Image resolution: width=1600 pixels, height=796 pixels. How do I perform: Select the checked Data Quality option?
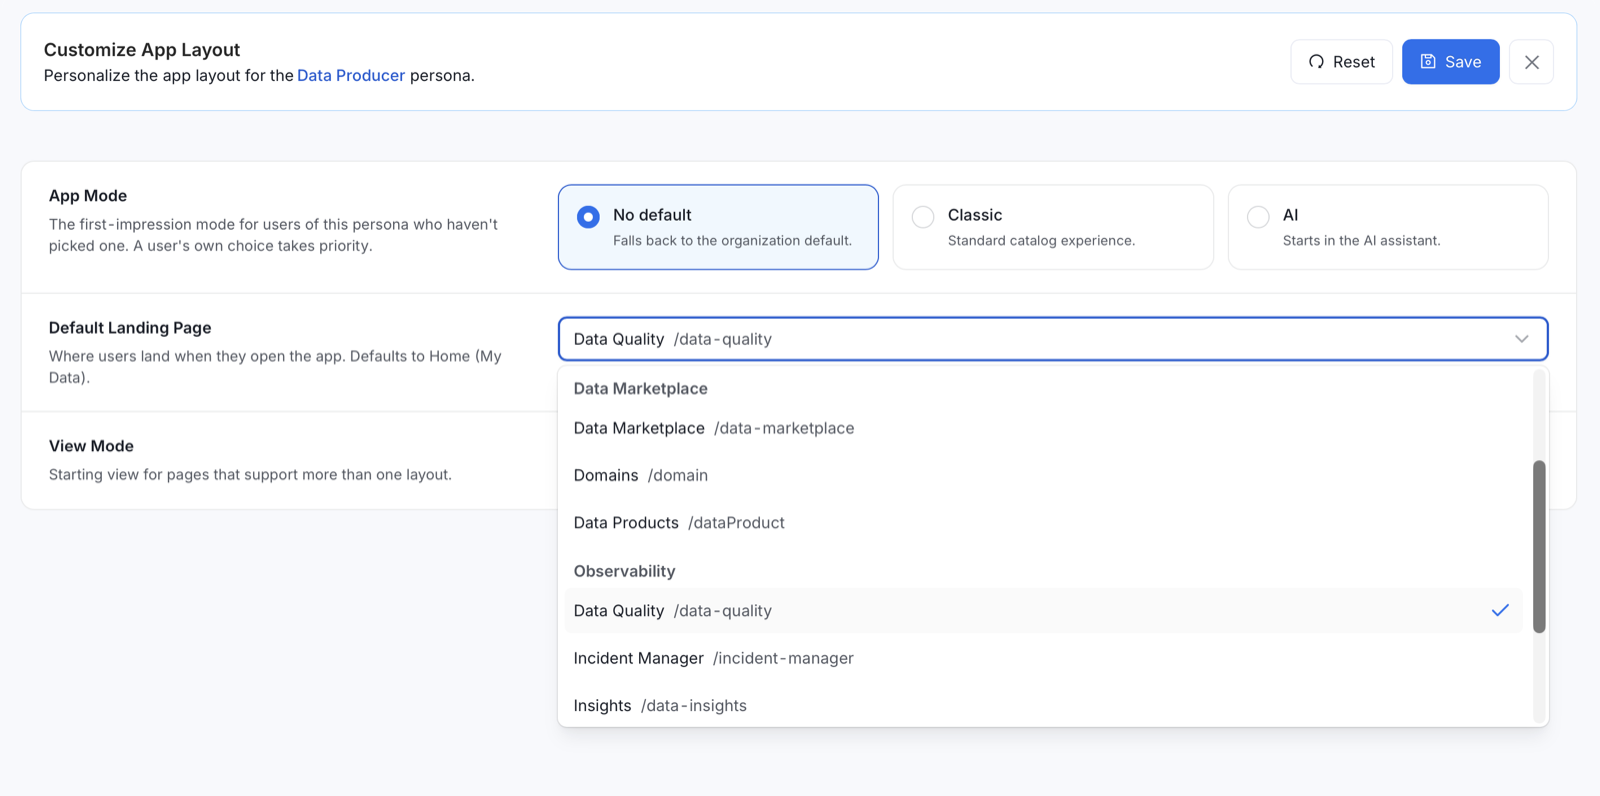pyautogui.click(x=1043, y=611)
